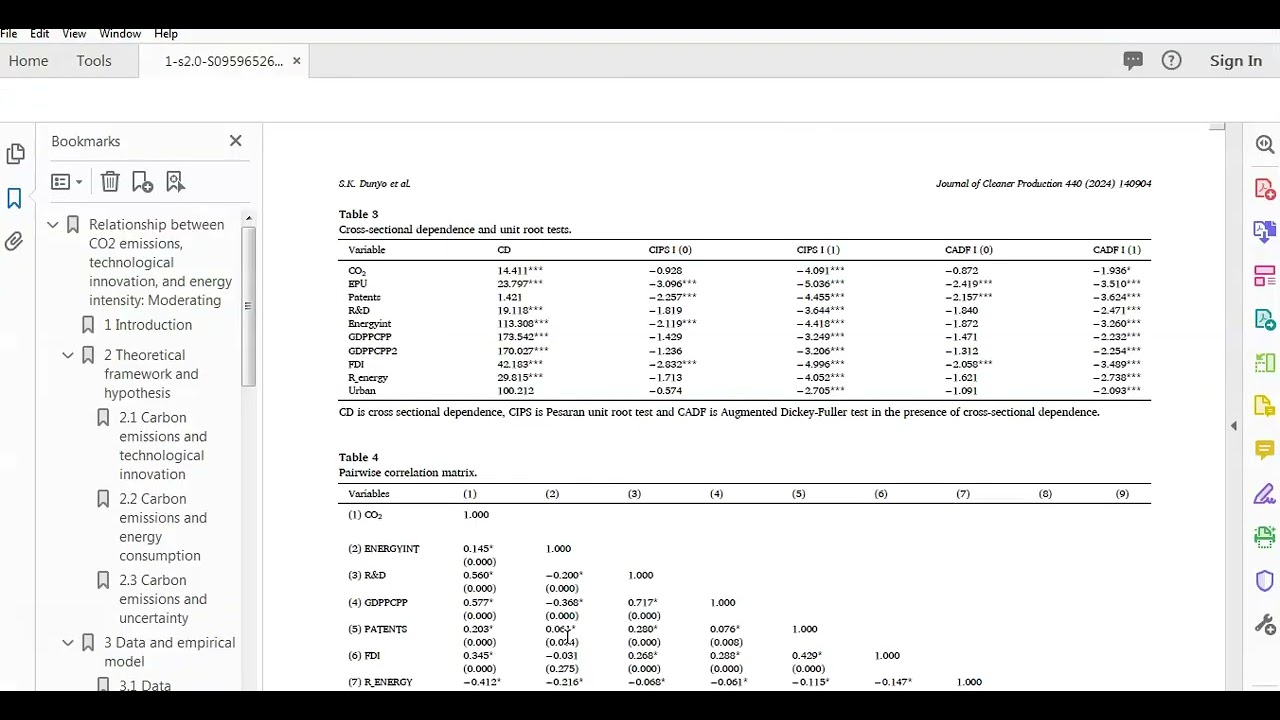The height and width of the screenshot is (720, 1280).
Task: Select the 1-s2.0-S09596526 document tab
Action: (x=224, y=61)
